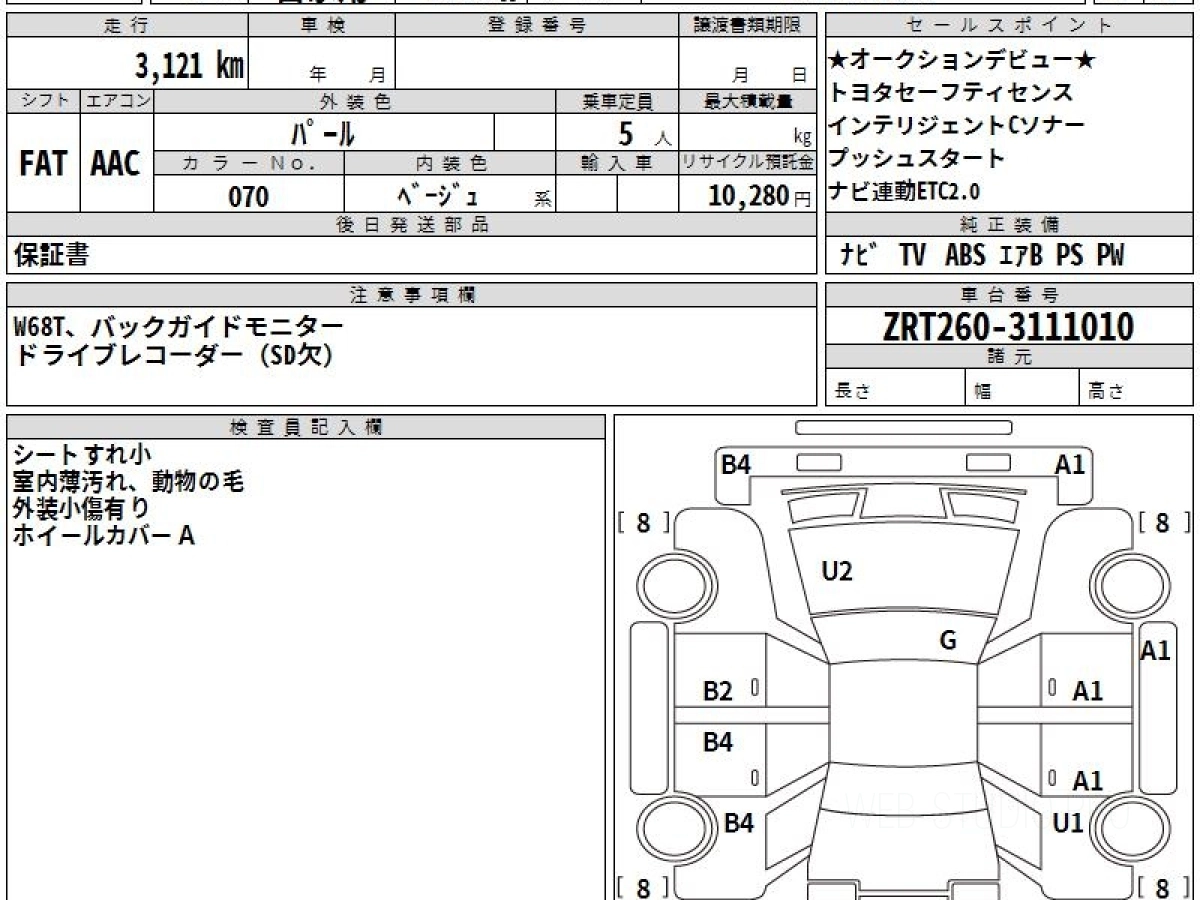Click the AAC air conditioner value
Screen dimensions: 1200x900
[x=116, y=164]
